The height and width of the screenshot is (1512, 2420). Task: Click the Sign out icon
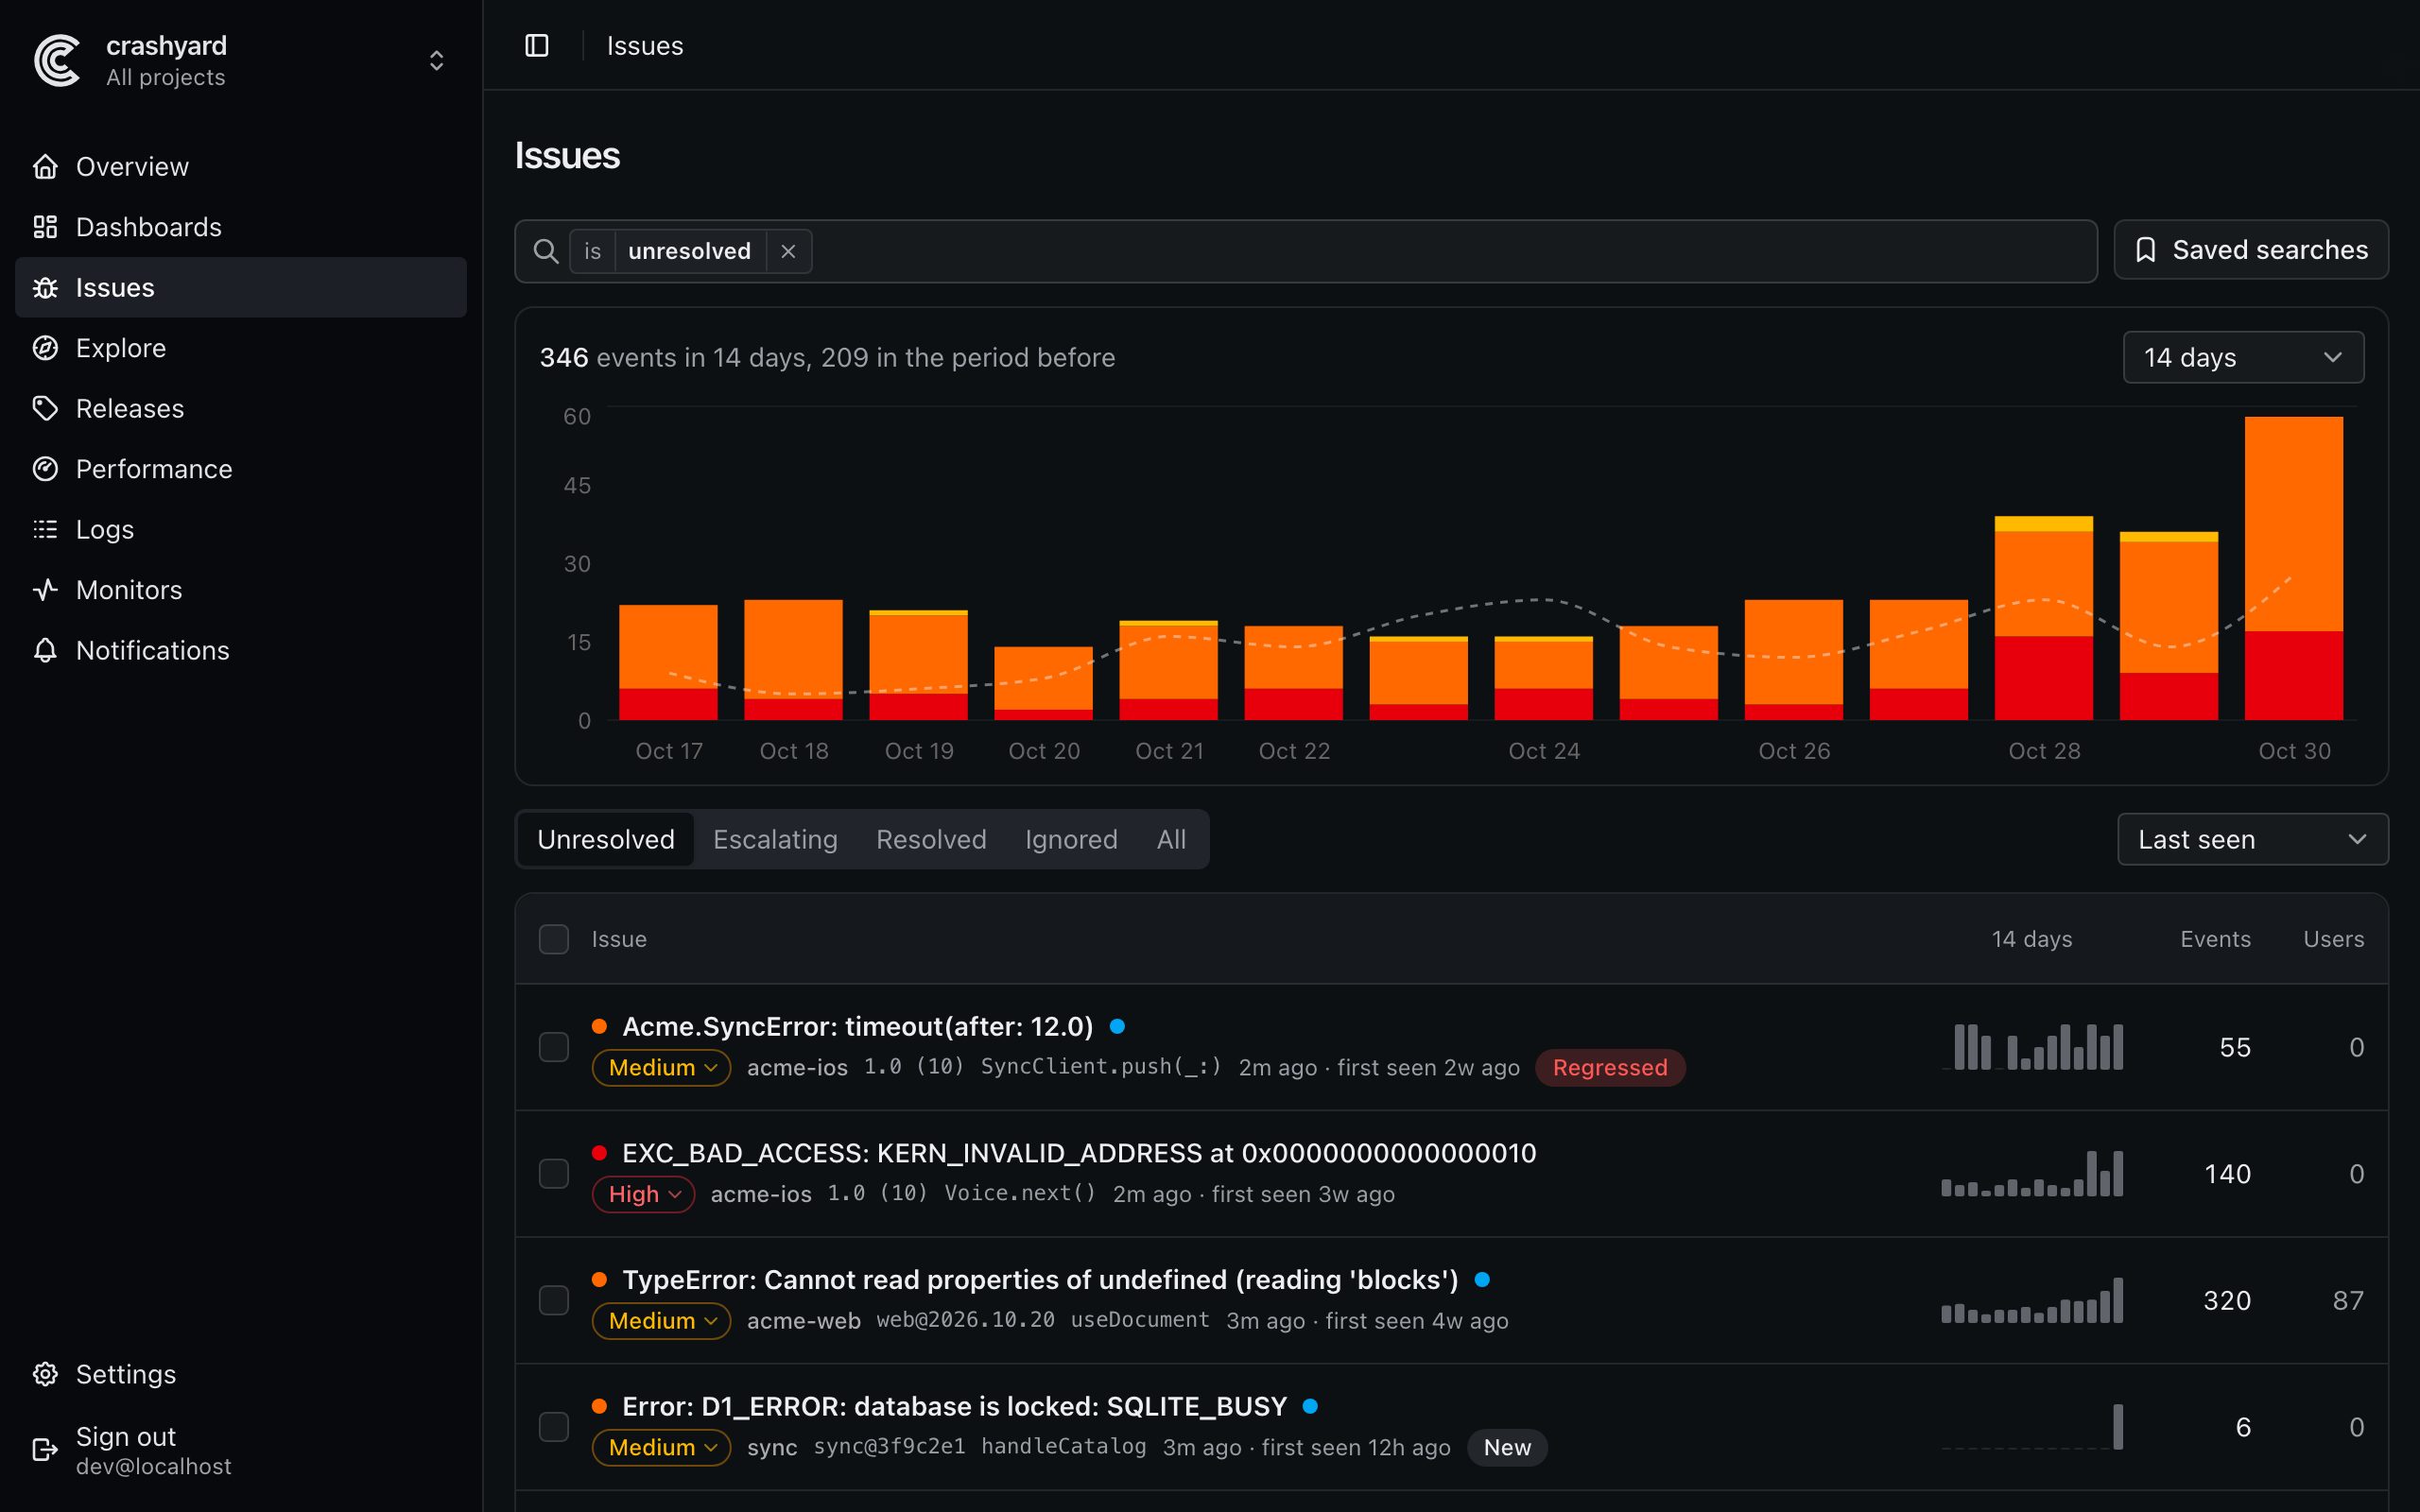tap(45, 1449)
